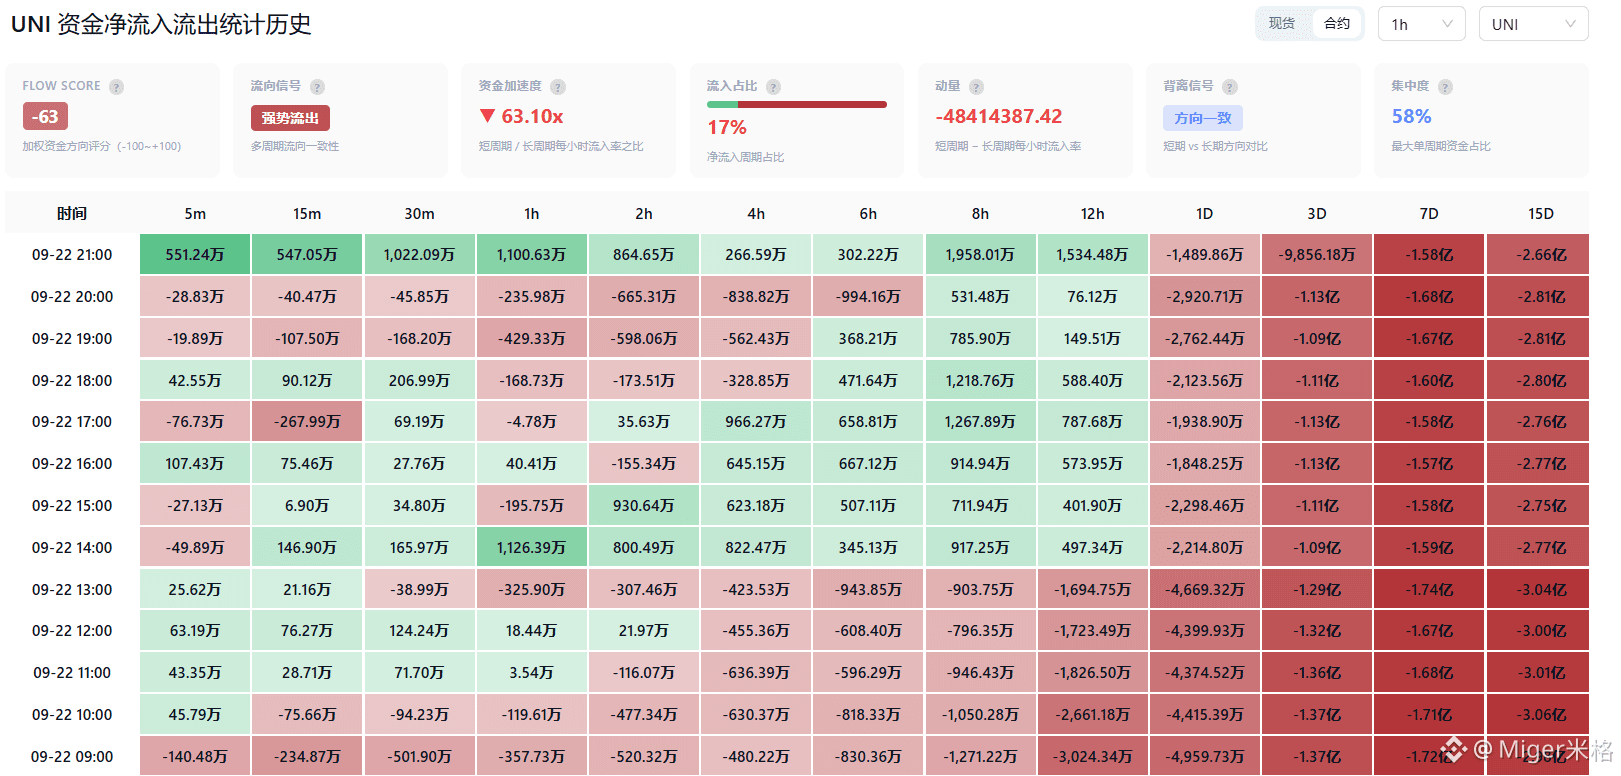Click the 流入占比 progress bar
The image size is (1621, 776).
(x=796, y=104)
